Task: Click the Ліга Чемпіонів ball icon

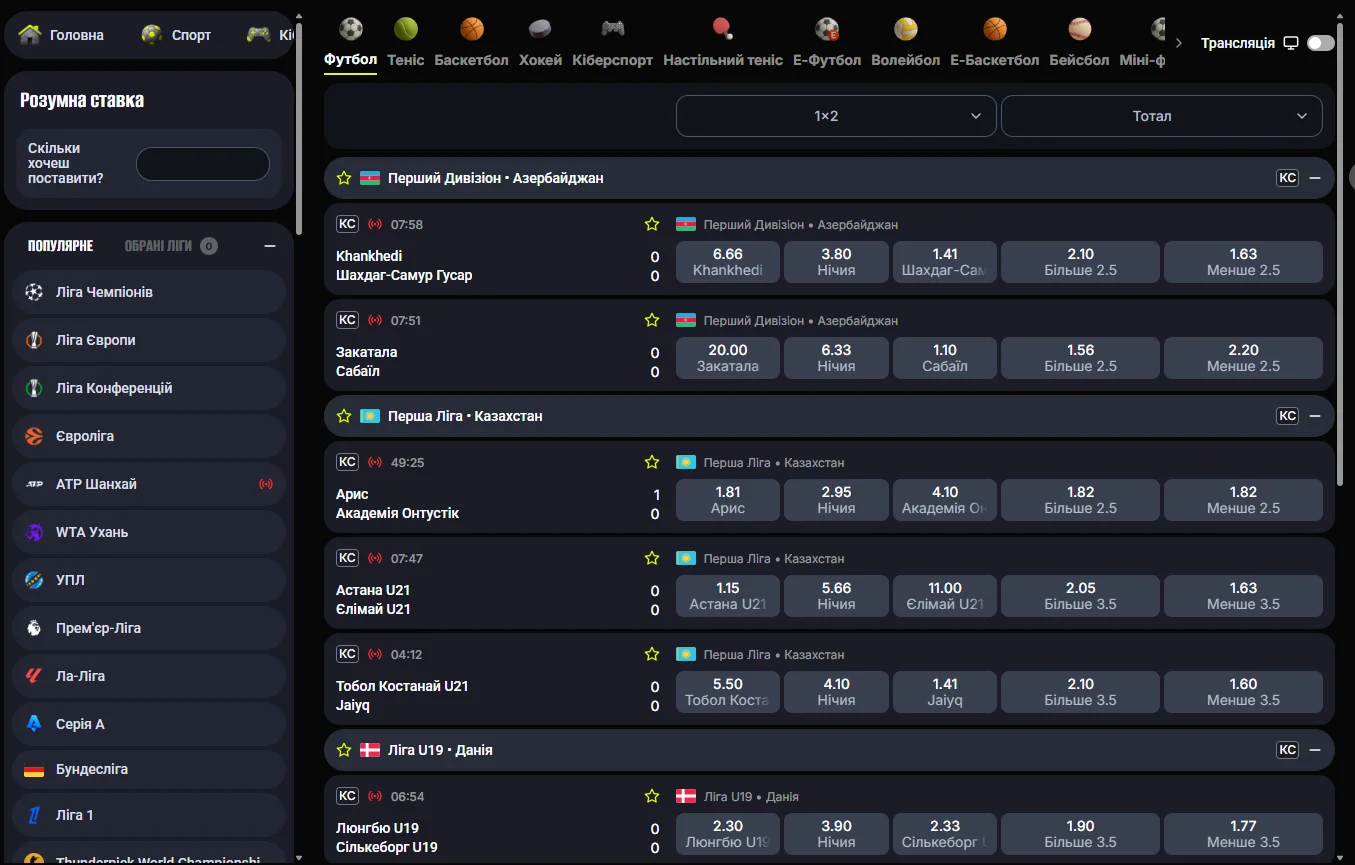Action: [x=34, y=292]
